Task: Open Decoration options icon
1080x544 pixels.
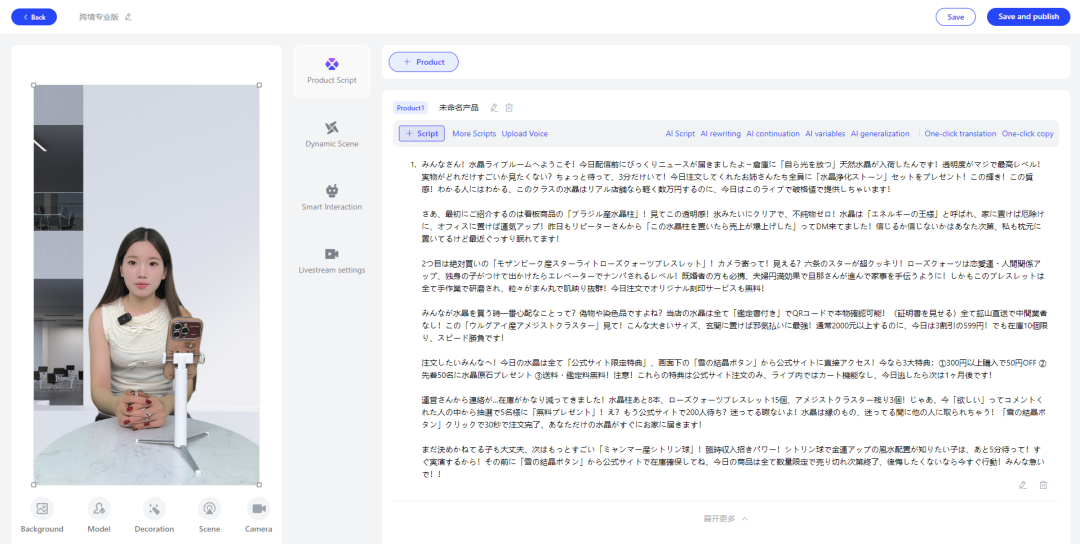Action: click(x=154, y=508)
